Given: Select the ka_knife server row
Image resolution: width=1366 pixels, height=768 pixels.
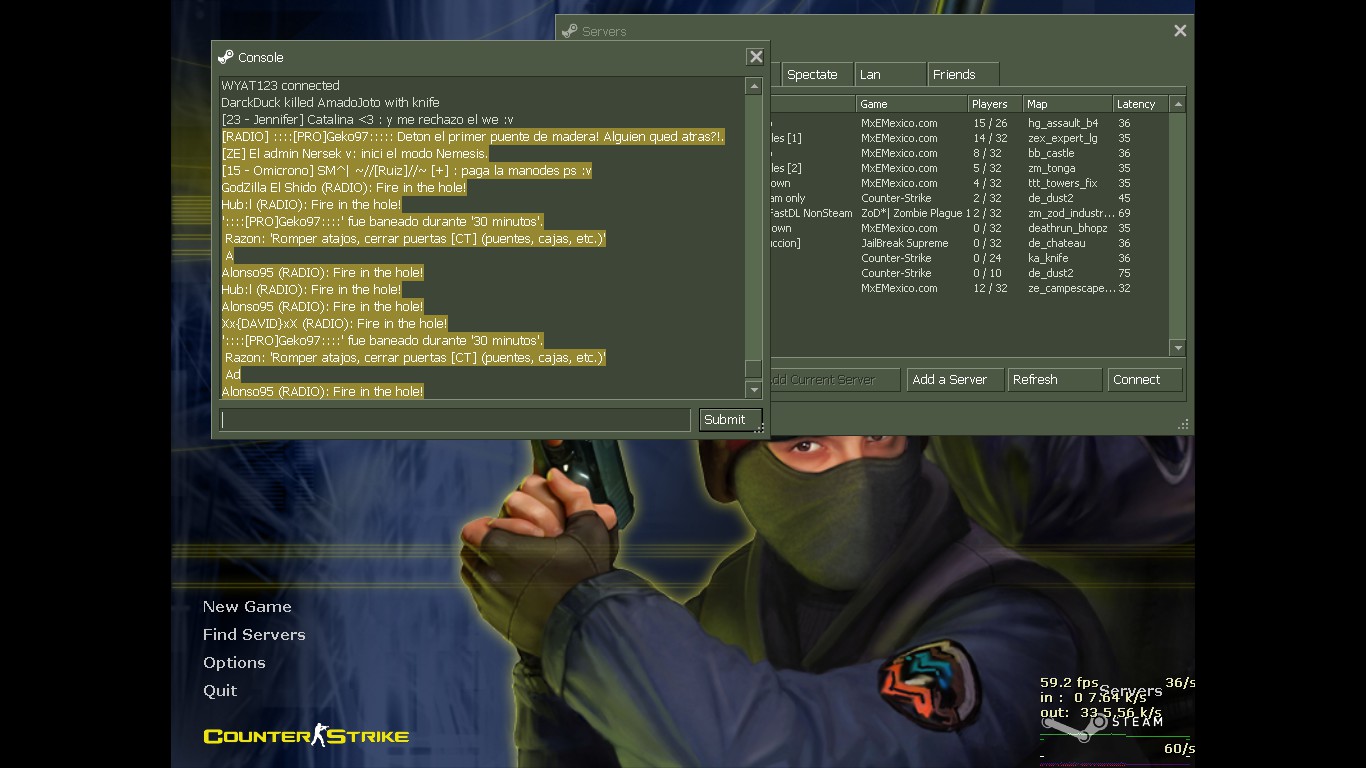Looking at the screenshot, I should (x=968, y=258).
